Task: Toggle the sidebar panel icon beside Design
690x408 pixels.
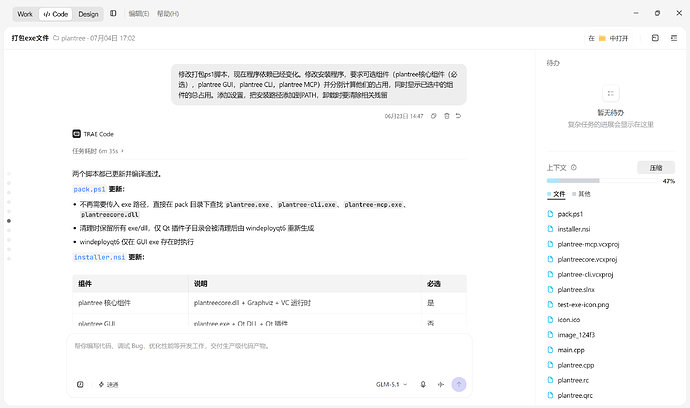Action: 113,14
